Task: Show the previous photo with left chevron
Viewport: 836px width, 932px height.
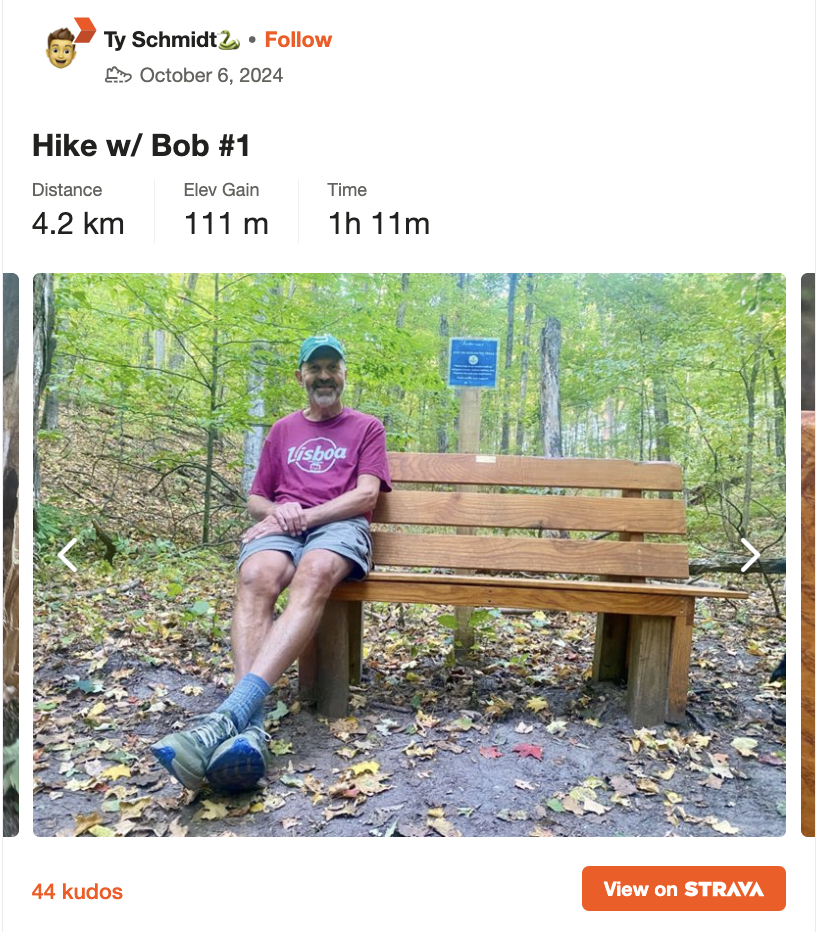Action: (x=68, y=555)
